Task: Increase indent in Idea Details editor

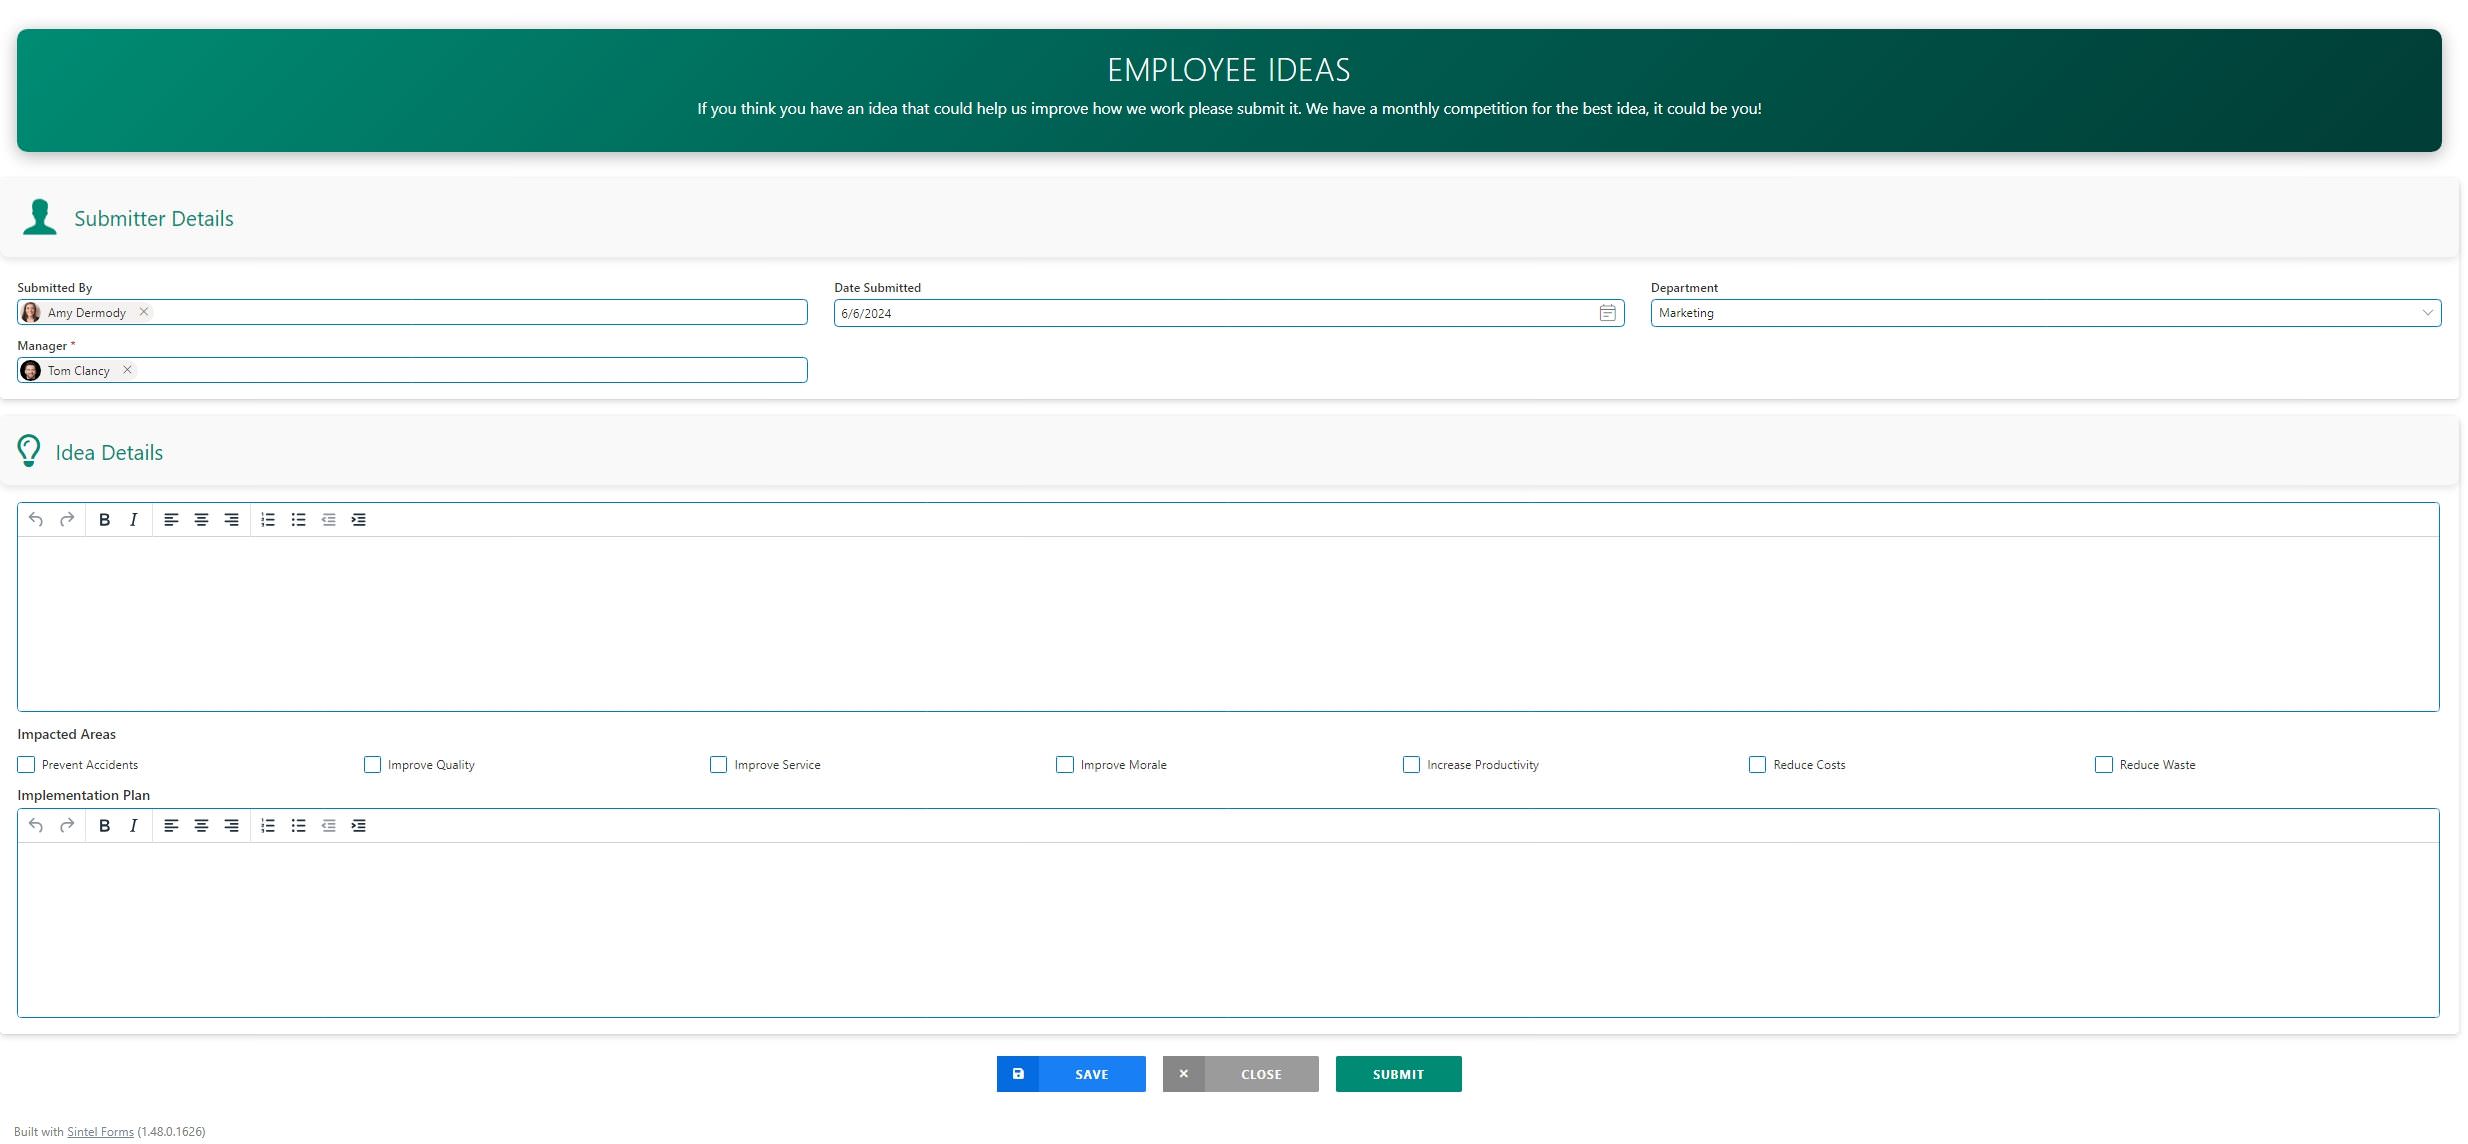Action: click(x=358, y=520)
